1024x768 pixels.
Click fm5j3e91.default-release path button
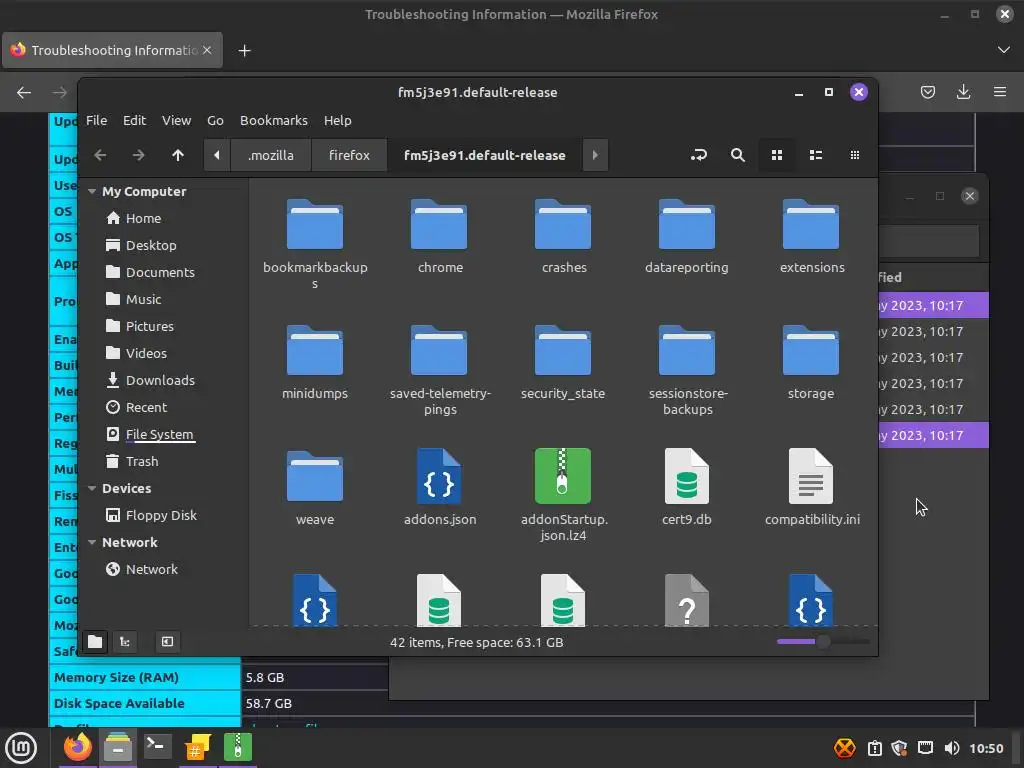[485, 155]
